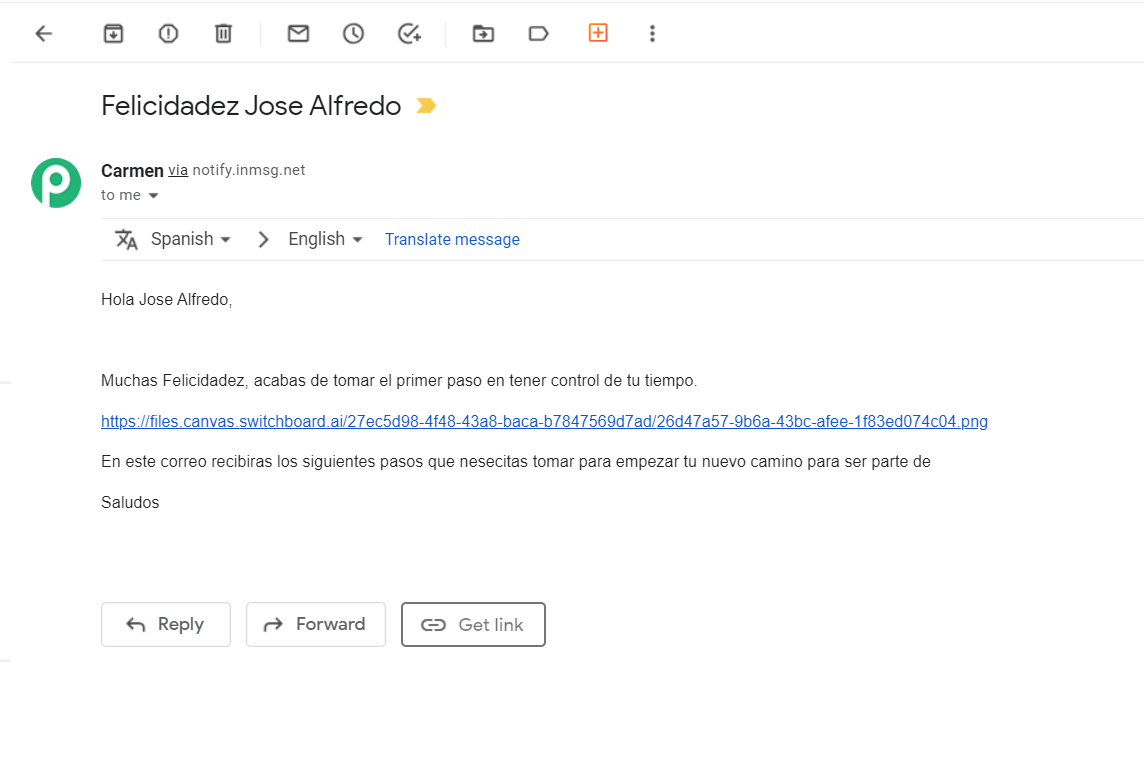The height and width of the screenshot is (762, 1144).
Task: Open the More options three-dot menu
Action: coord(652,34)
